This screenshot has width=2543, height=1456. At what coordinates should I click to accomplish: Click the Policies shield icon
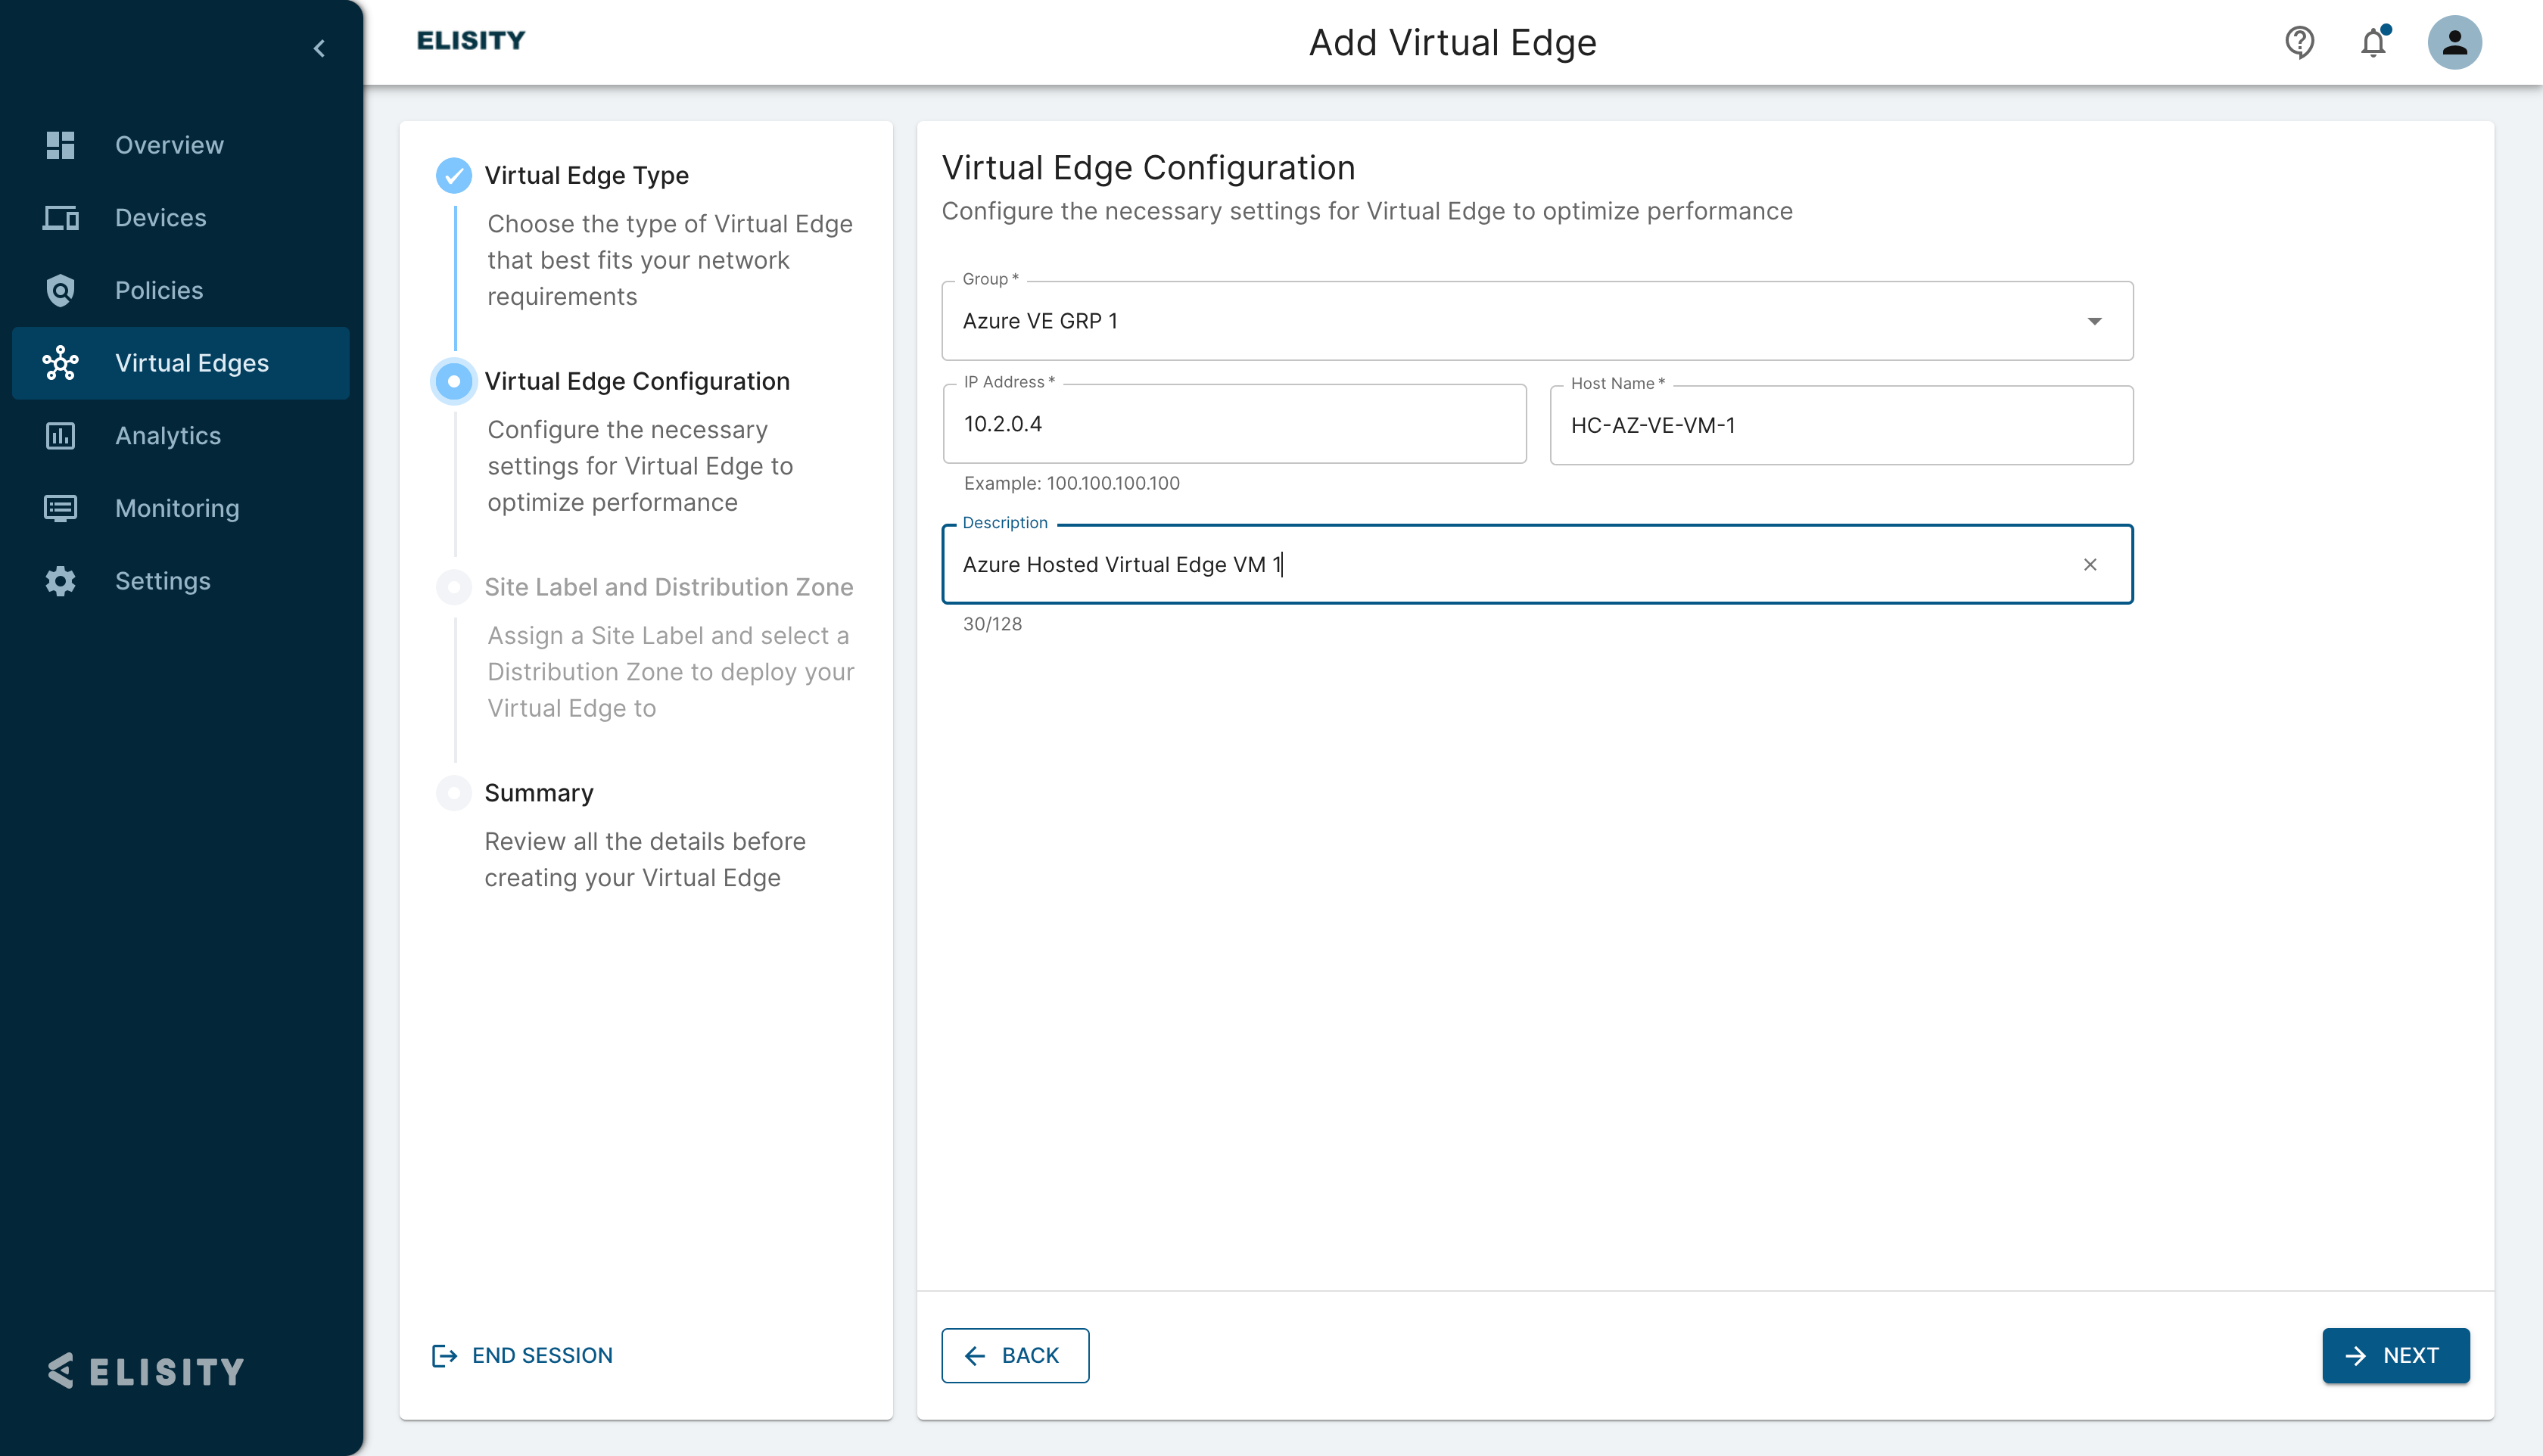(x=60, y=290)
